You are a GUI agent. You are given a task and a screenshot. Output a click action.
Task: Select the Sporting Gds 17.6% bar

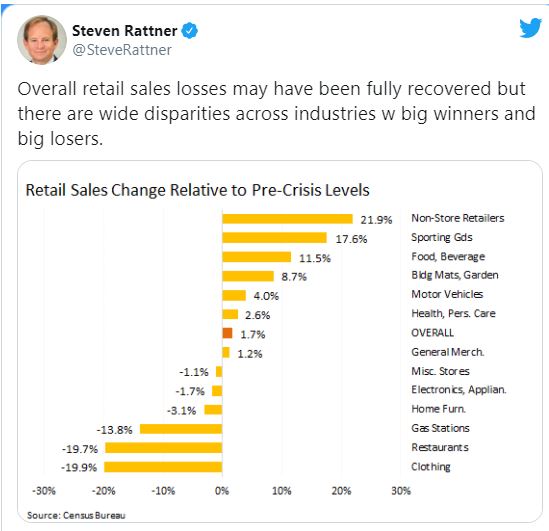pos(274,238)
